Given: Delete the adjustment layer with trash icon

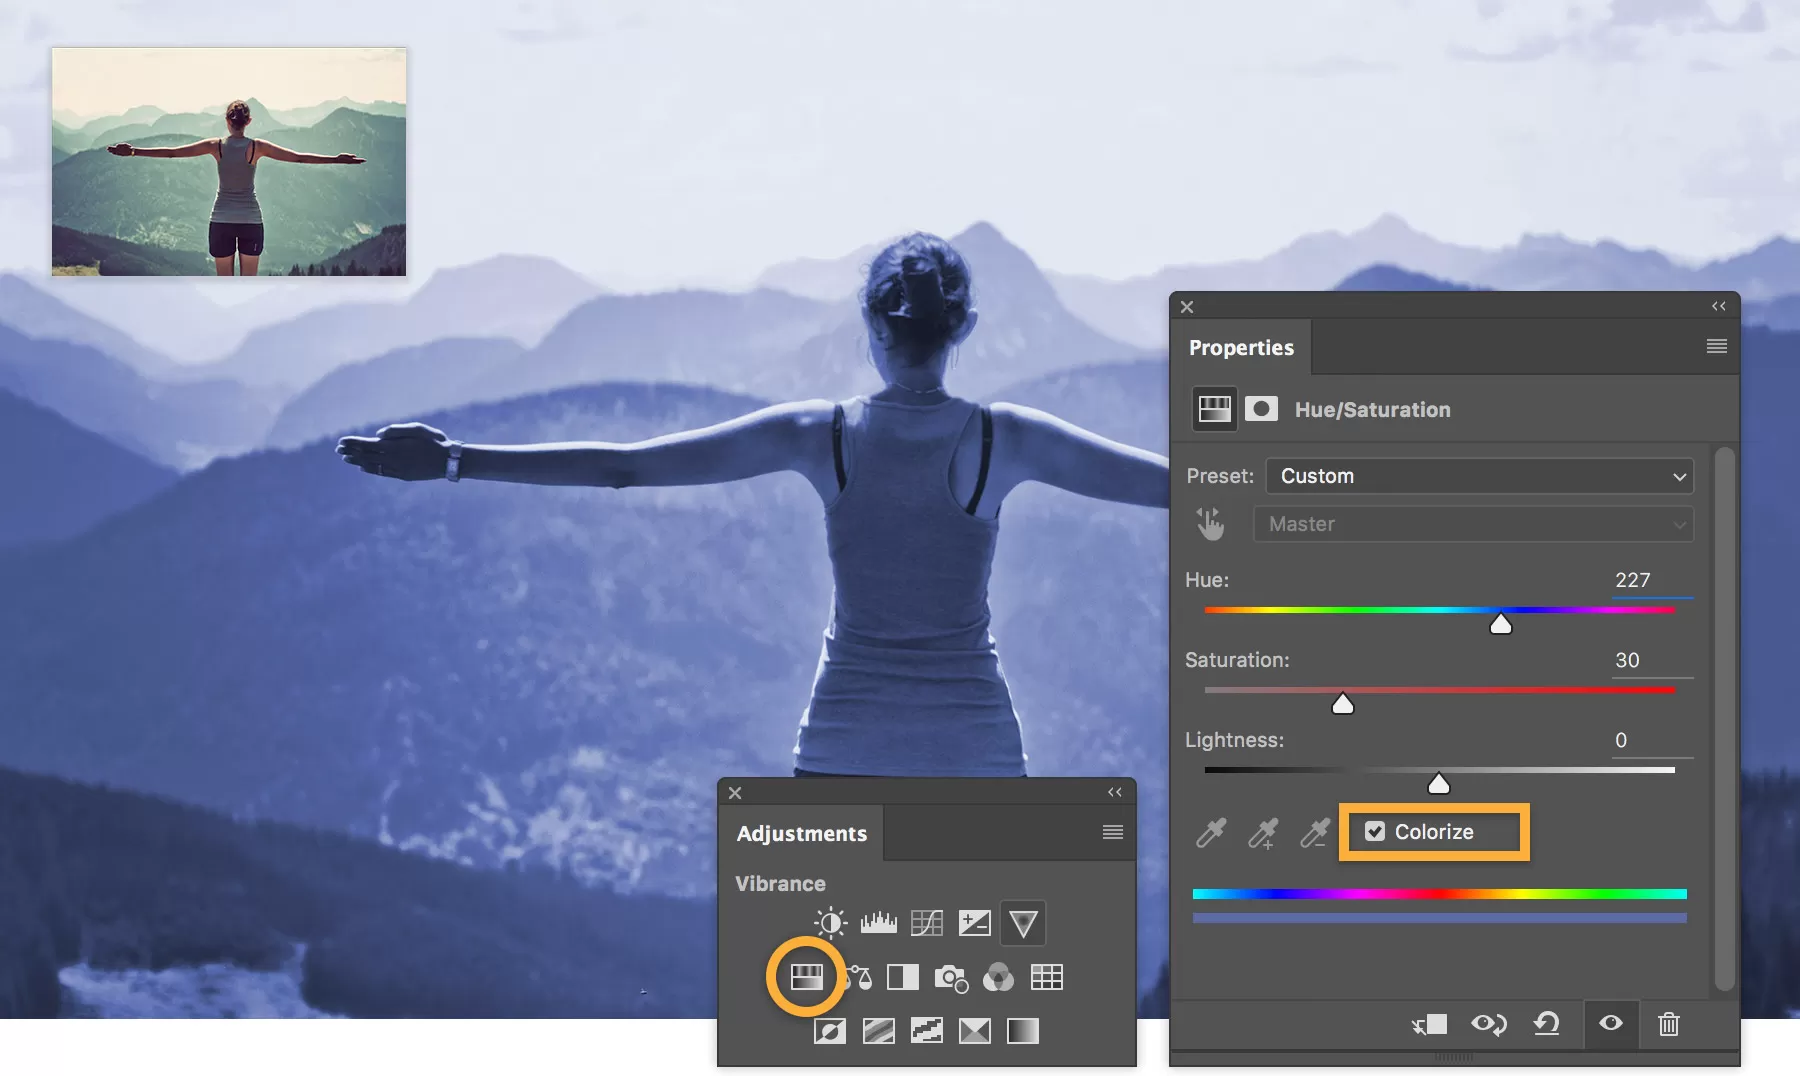Looking at the screenshot, I should [1668, 1024].
